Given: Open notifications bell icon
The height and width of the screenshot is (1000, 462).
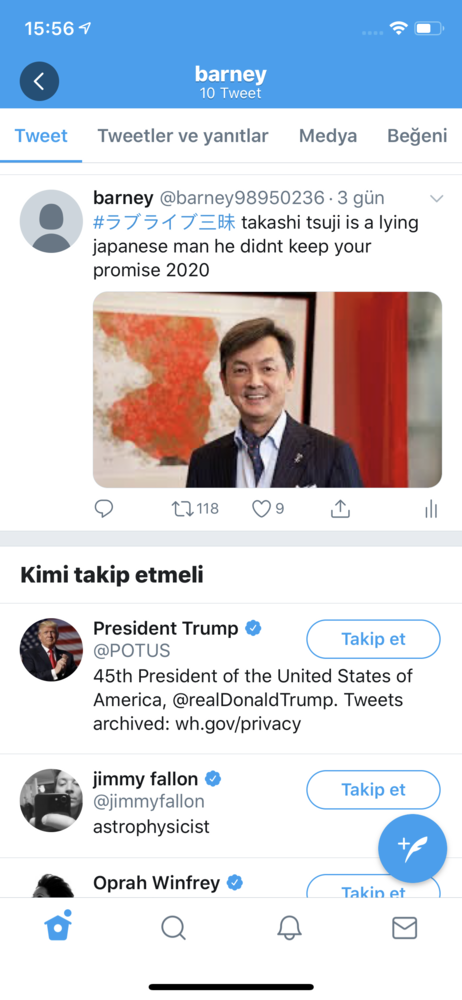Looking at the screenshot, I should click(289, 928).
